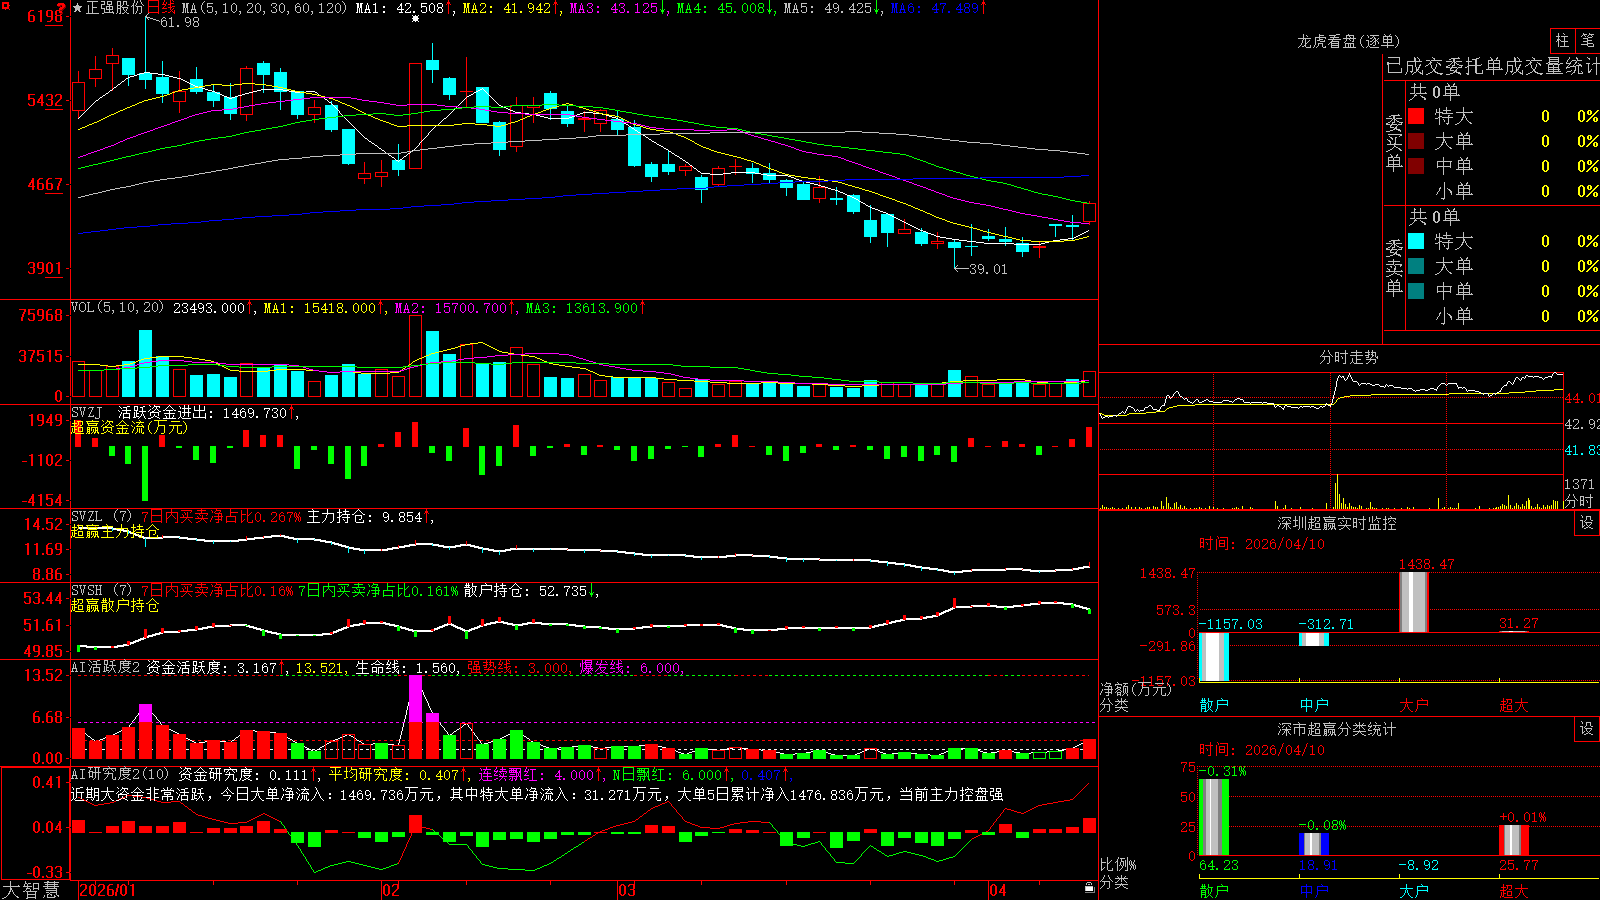The width and height of the screenshot is (1600, 900).
Task: Click 散户 category under 深圳超赢实时监控 chart
Action: pyautogui.click(x=1214, y=705)
